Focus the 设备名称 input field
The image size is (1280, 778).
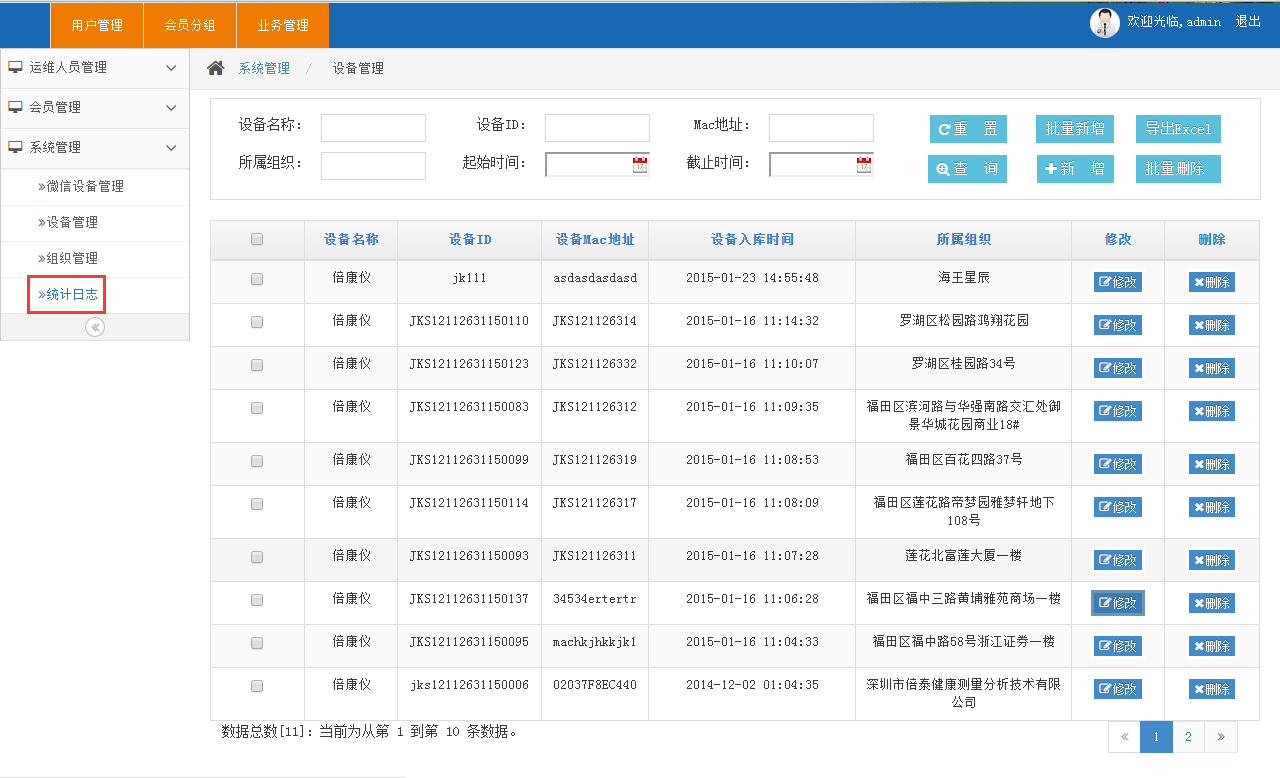[x=373, y=128]
